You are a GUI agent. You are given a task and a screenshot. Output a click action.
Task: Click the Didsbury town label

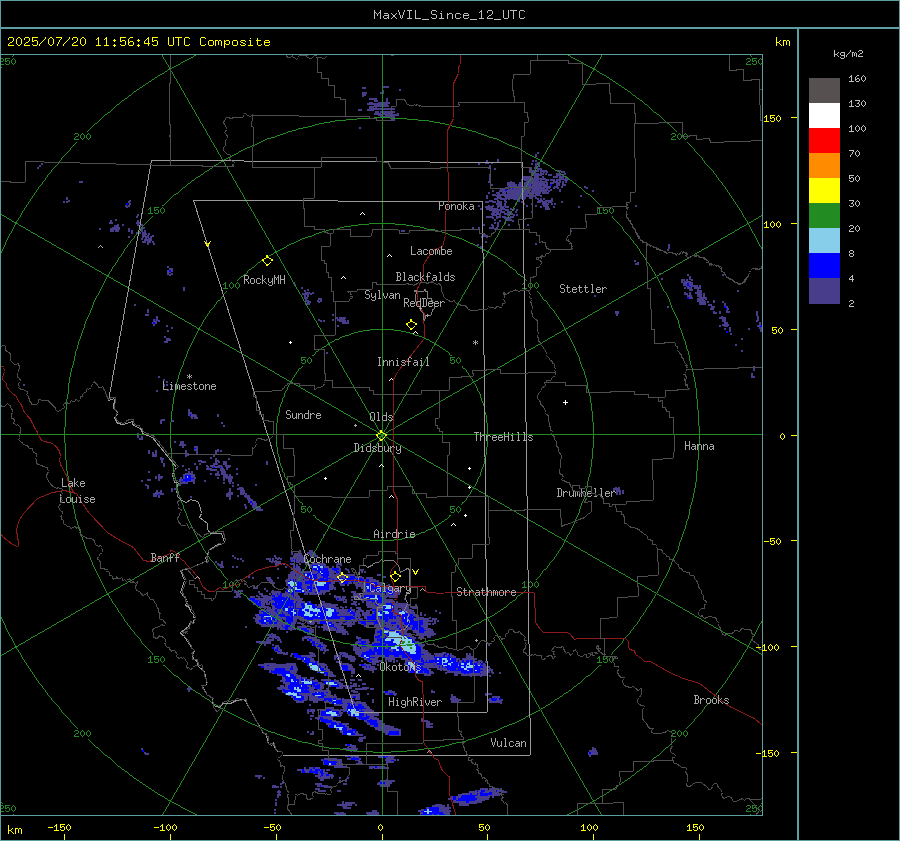pyautogui.click(x=377, y=448)
